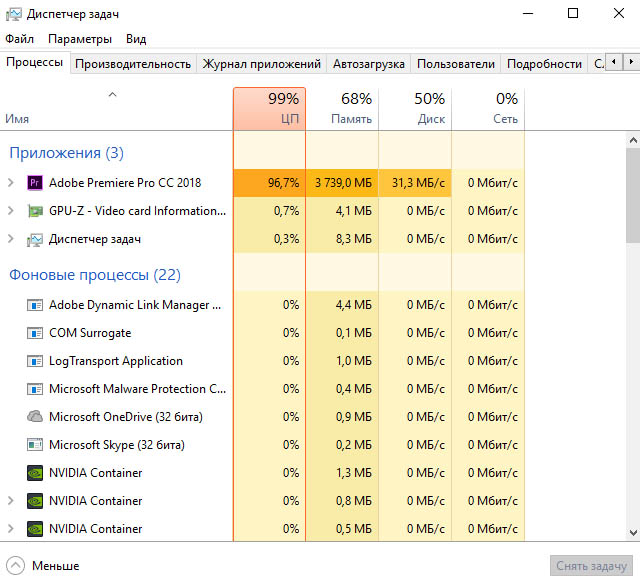Open the Файл menu
Screen dimensions: 640x588
tap(19, 39)
